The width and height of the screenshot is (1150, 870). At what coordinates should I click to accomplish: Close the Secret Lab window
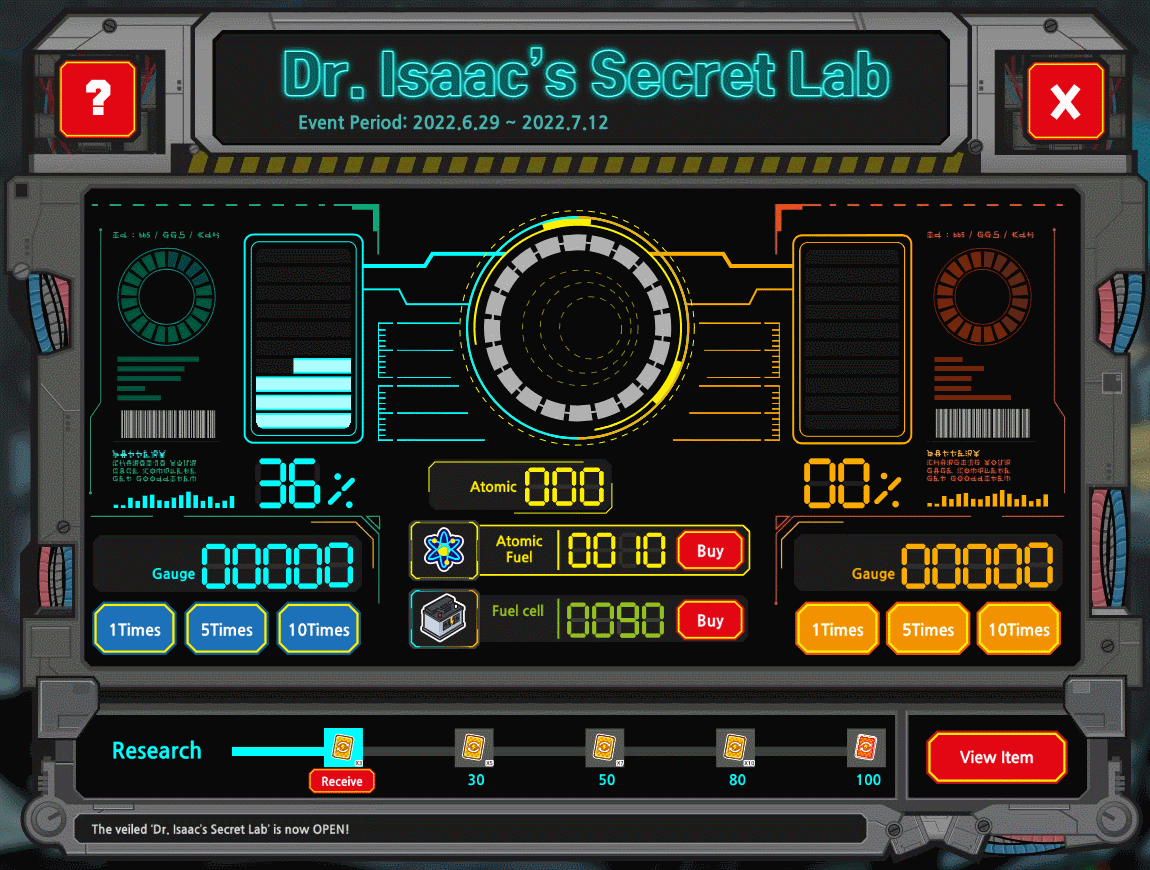1065,100
